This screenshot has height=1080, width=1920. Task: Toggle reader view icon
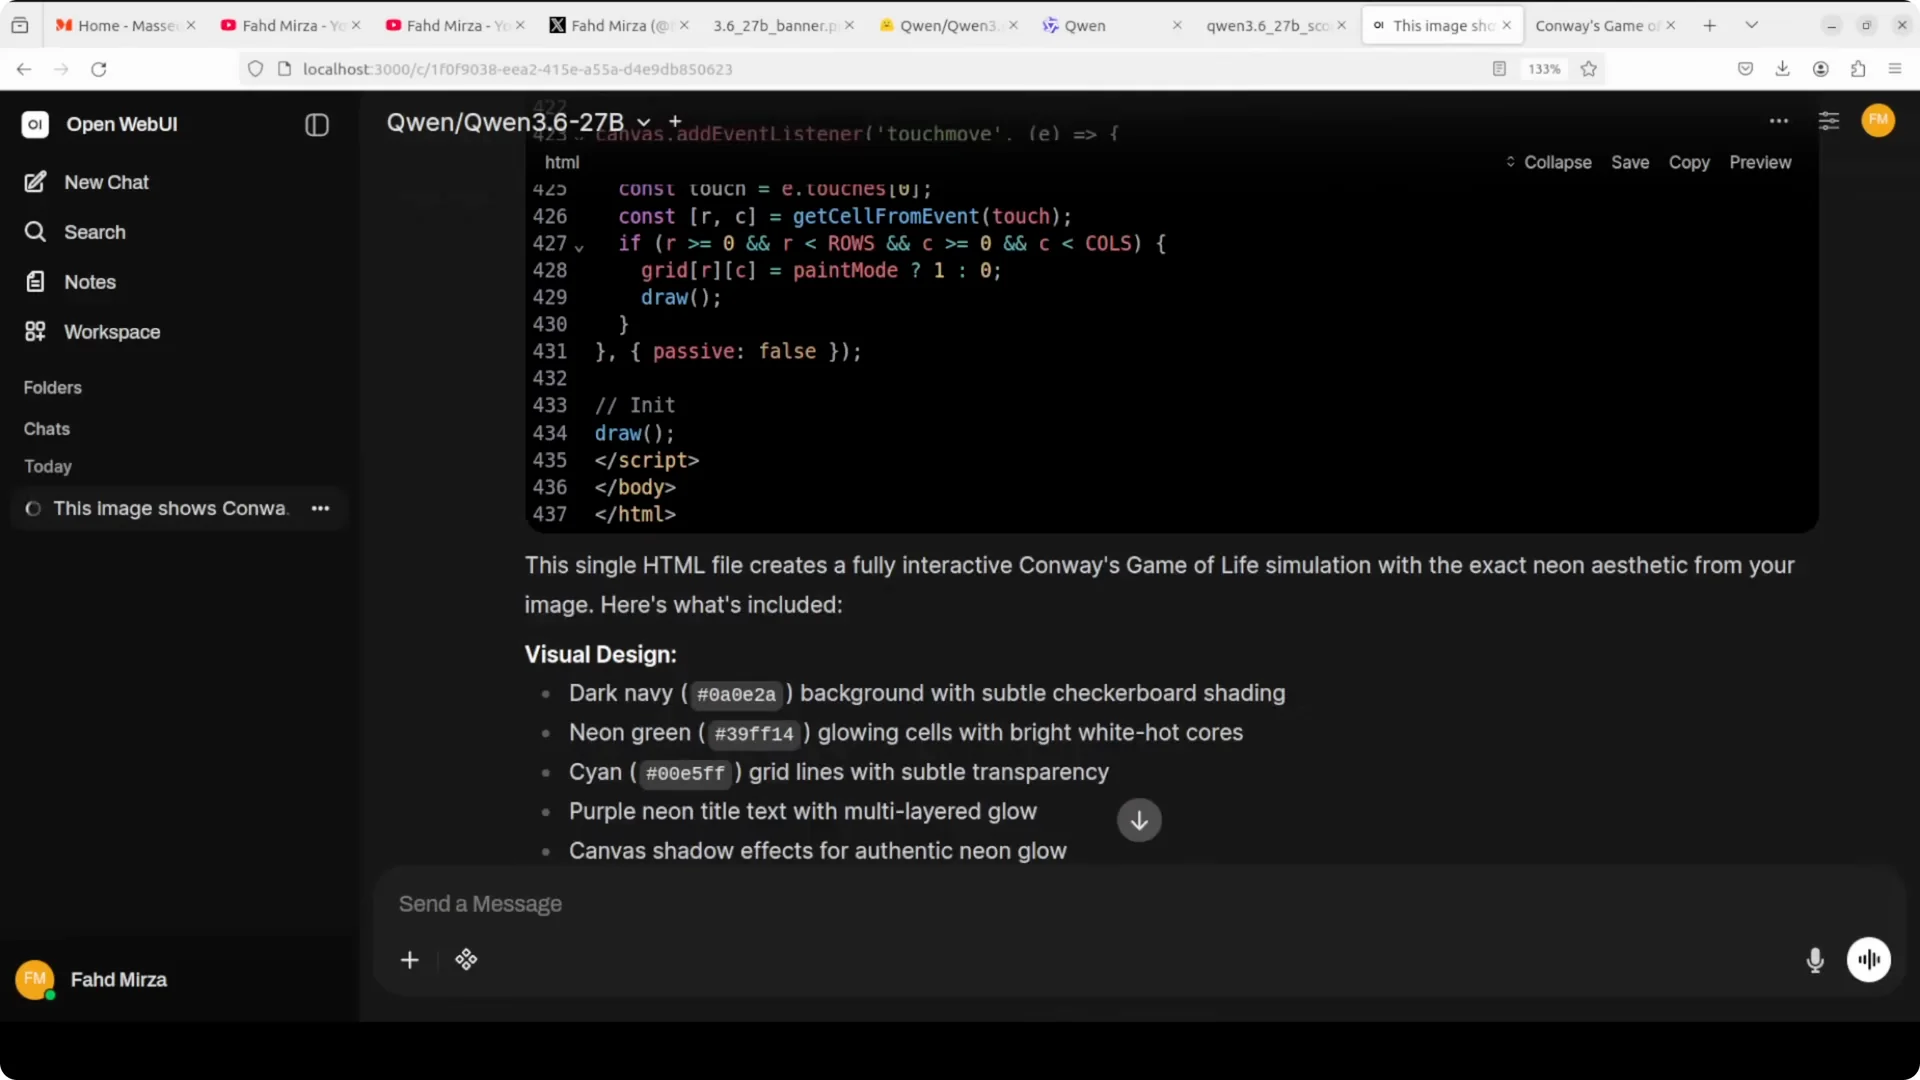pyautogui.click(x=1499, y=69)
